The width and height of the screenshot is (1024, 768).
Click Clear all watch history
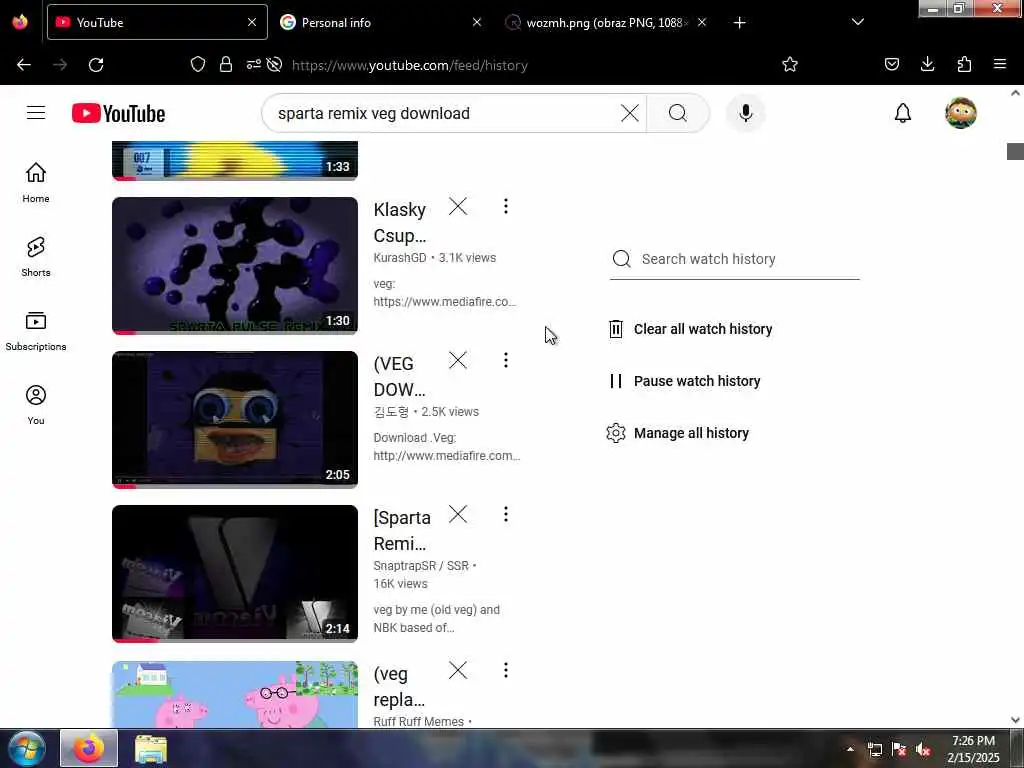[x=690, y=329]
